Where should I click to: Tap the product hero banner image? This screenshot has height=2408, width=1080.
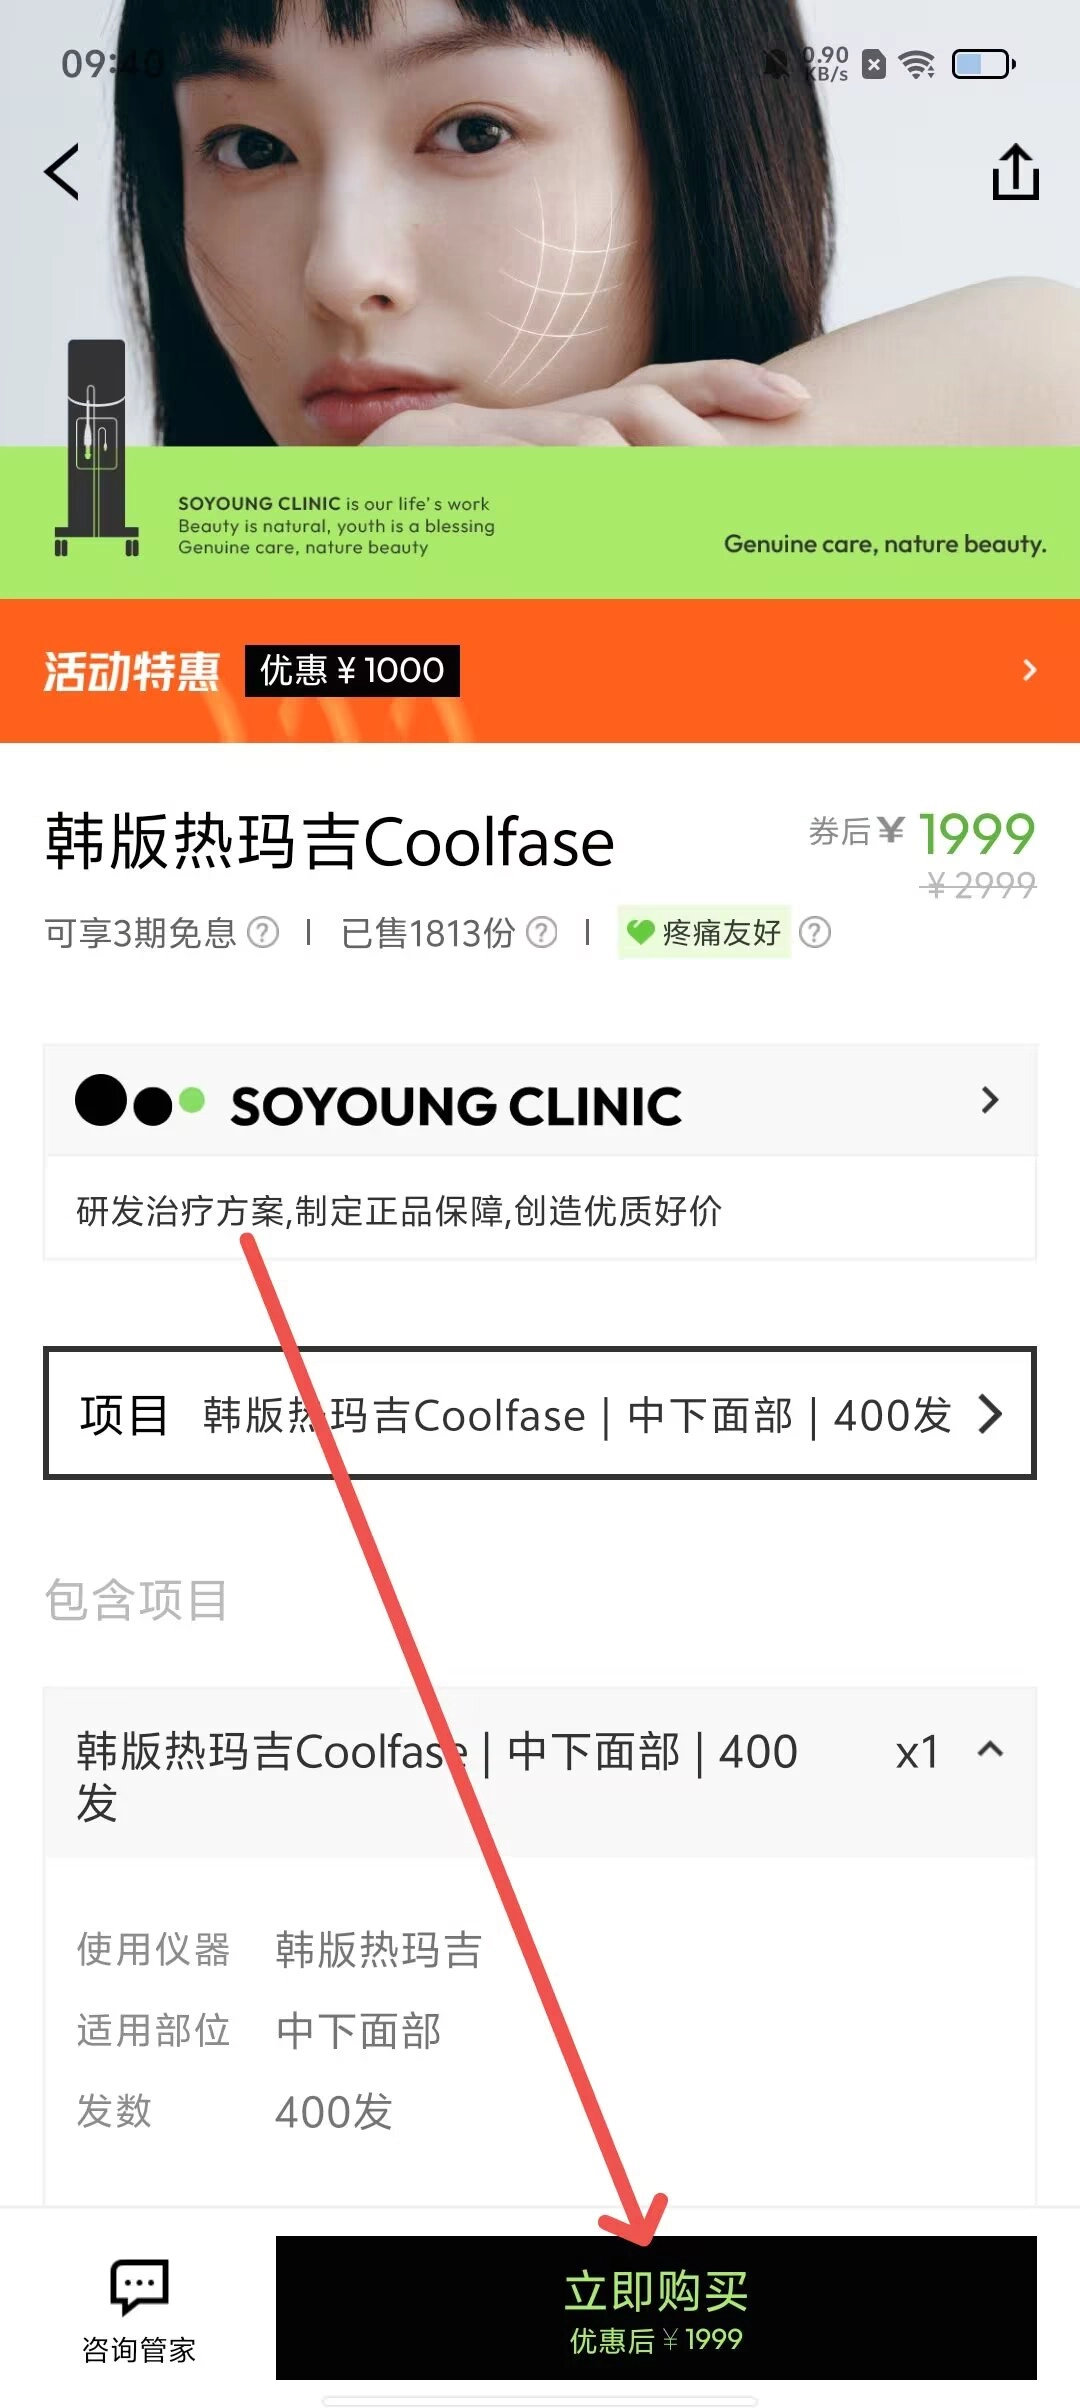pos(540,300)
